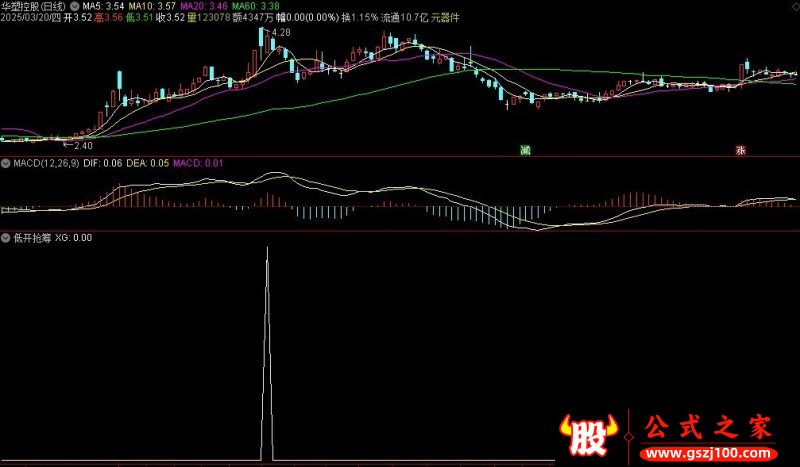Open the MA indicator settings dropdown arrow
Image resolution: width=800 pixels, height=467 pixels.
point(75,6)
